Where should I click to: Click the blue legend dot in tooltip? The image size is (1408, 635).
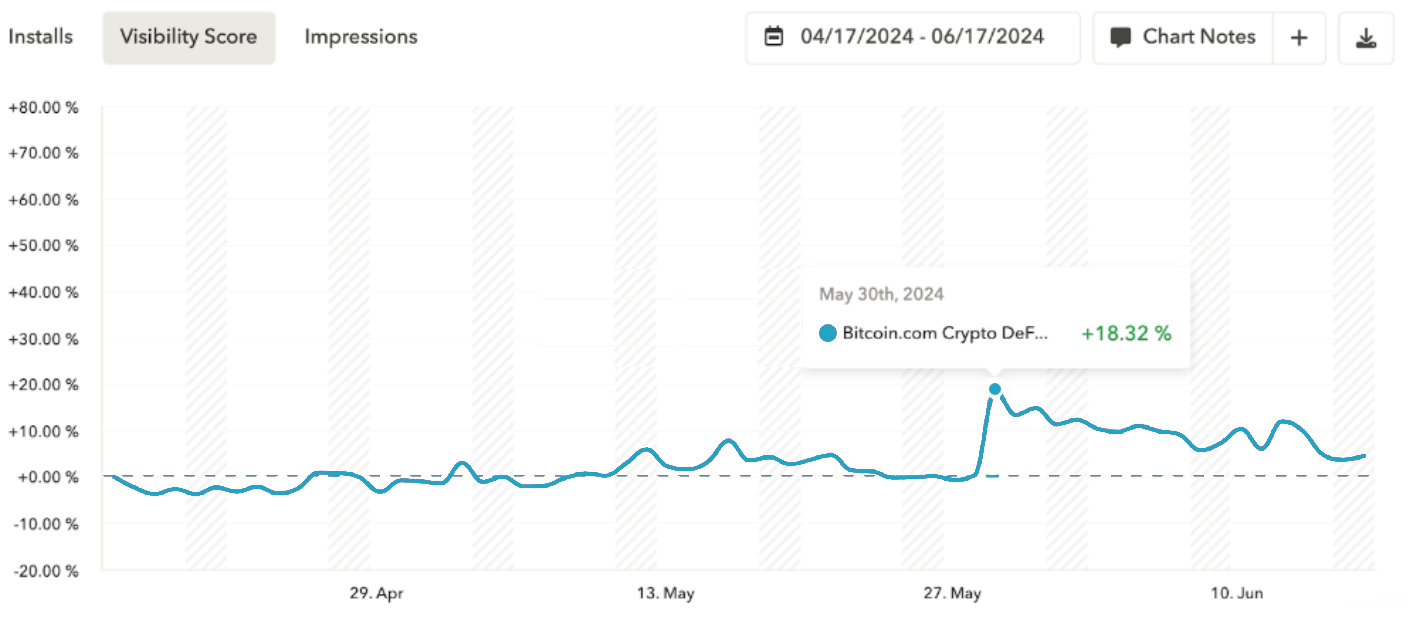[827, 334]
